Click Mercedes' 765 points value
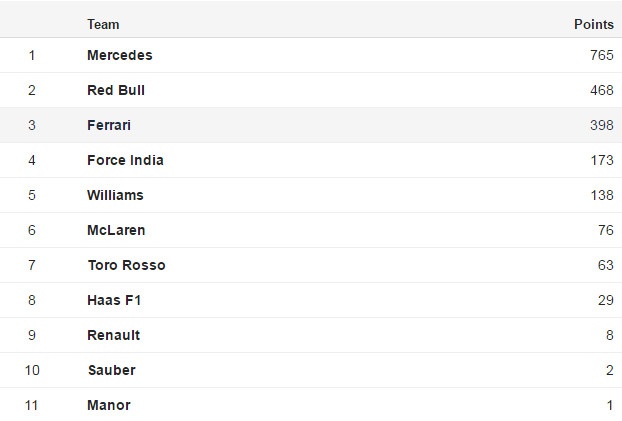The image size is (622, 421). pyautogui.click(x=601, y=55)
